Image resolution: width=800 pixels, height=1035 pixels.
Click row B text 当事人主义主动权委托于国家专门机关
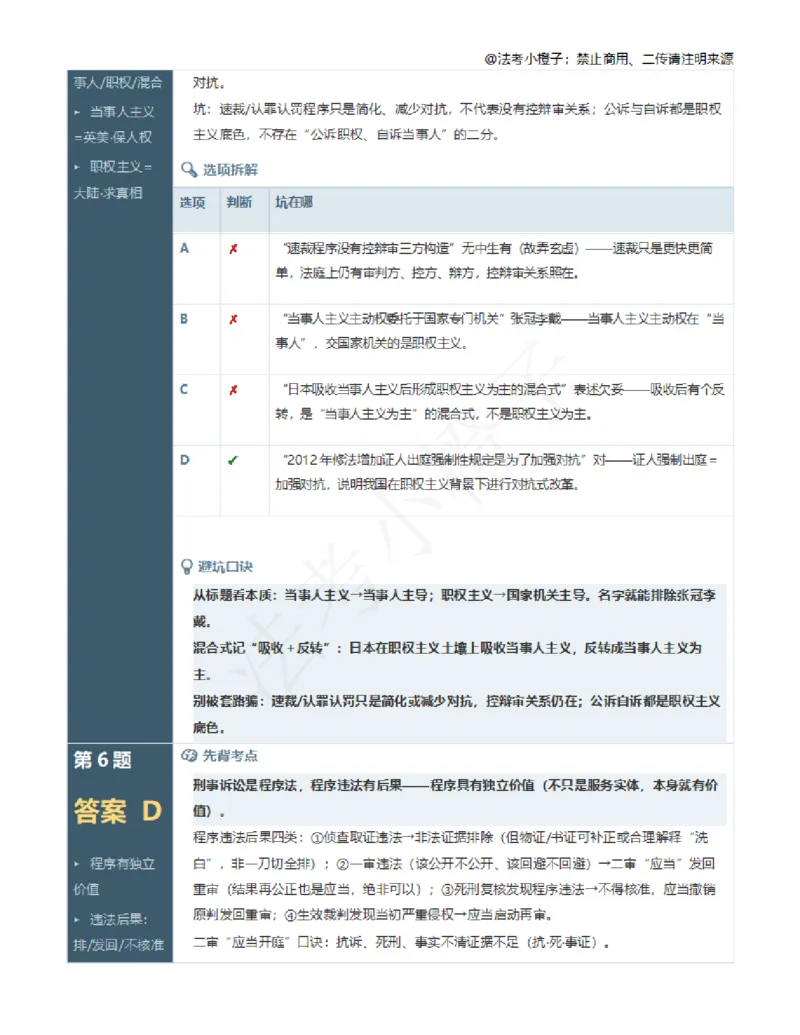click(x=393, y=319)
